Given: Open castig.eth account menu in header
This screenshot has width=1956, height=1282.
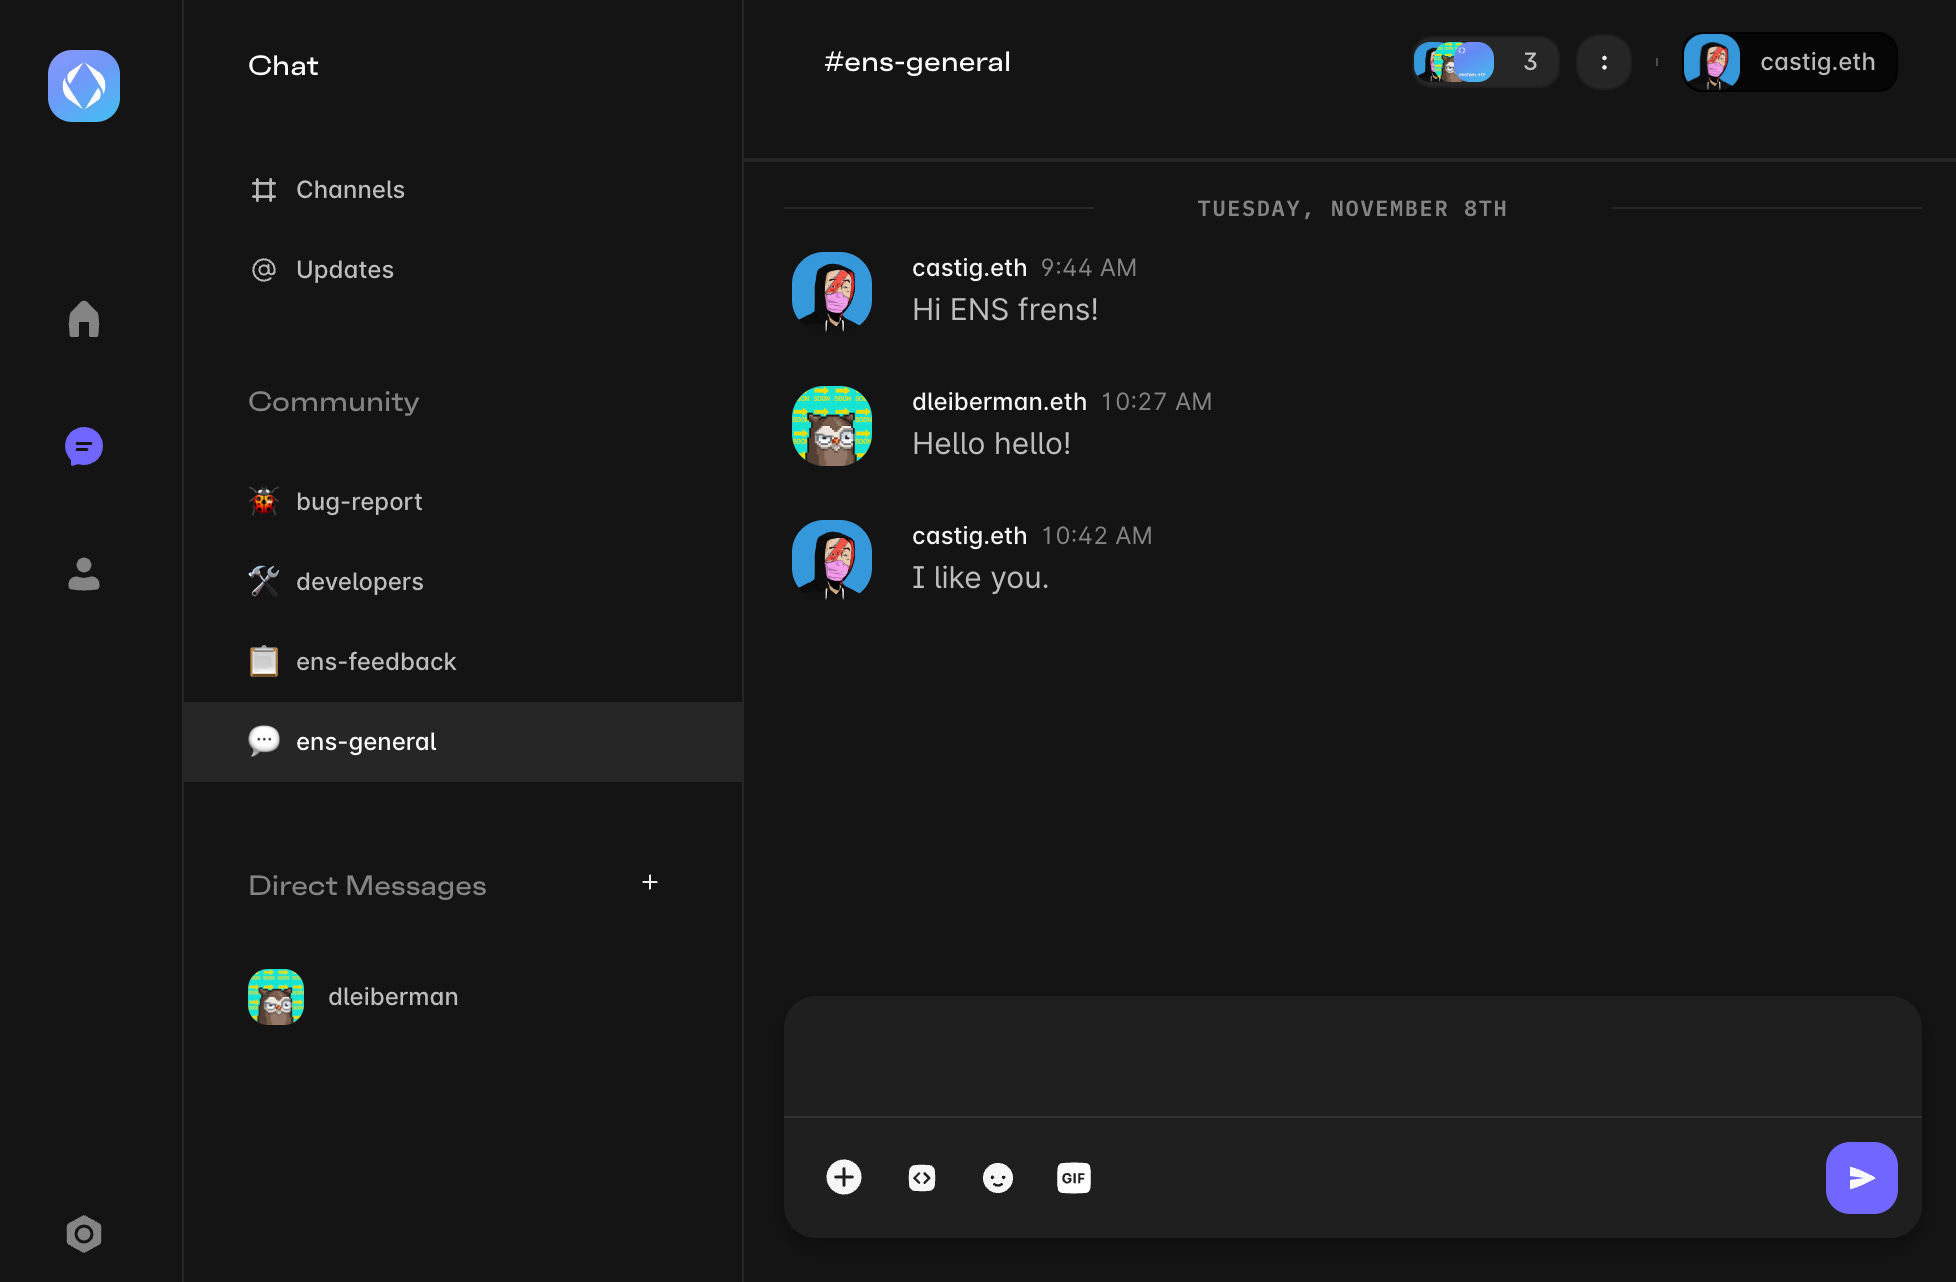Looking at the screenshot, I should (x=1790, y=62).
